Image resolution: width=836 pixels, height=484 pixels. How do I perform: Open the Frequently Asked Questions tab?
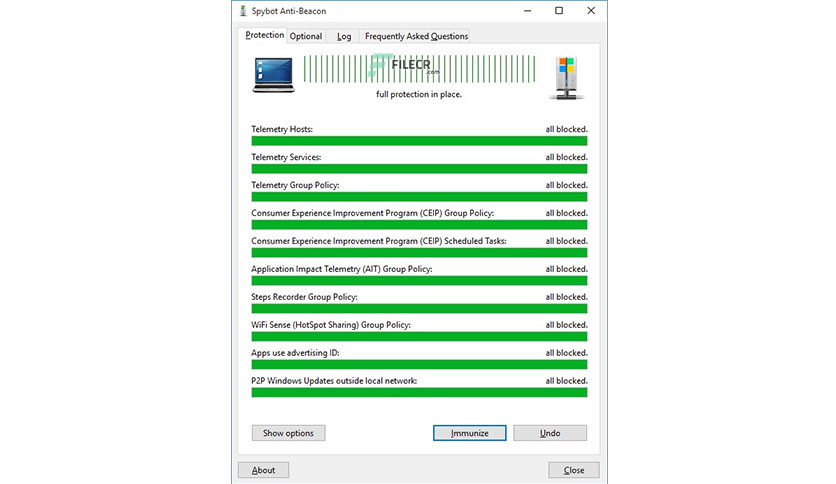[416, 36]
